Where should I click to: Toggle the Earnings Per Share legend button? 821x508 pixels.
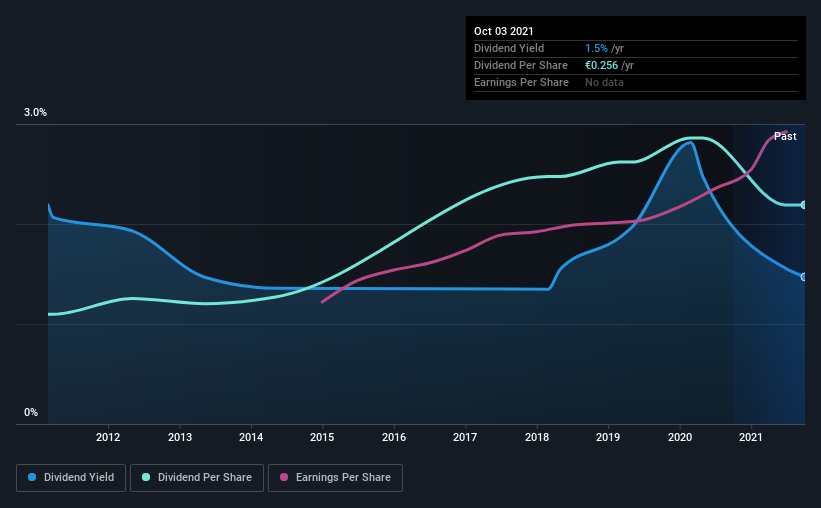[335, 478]
